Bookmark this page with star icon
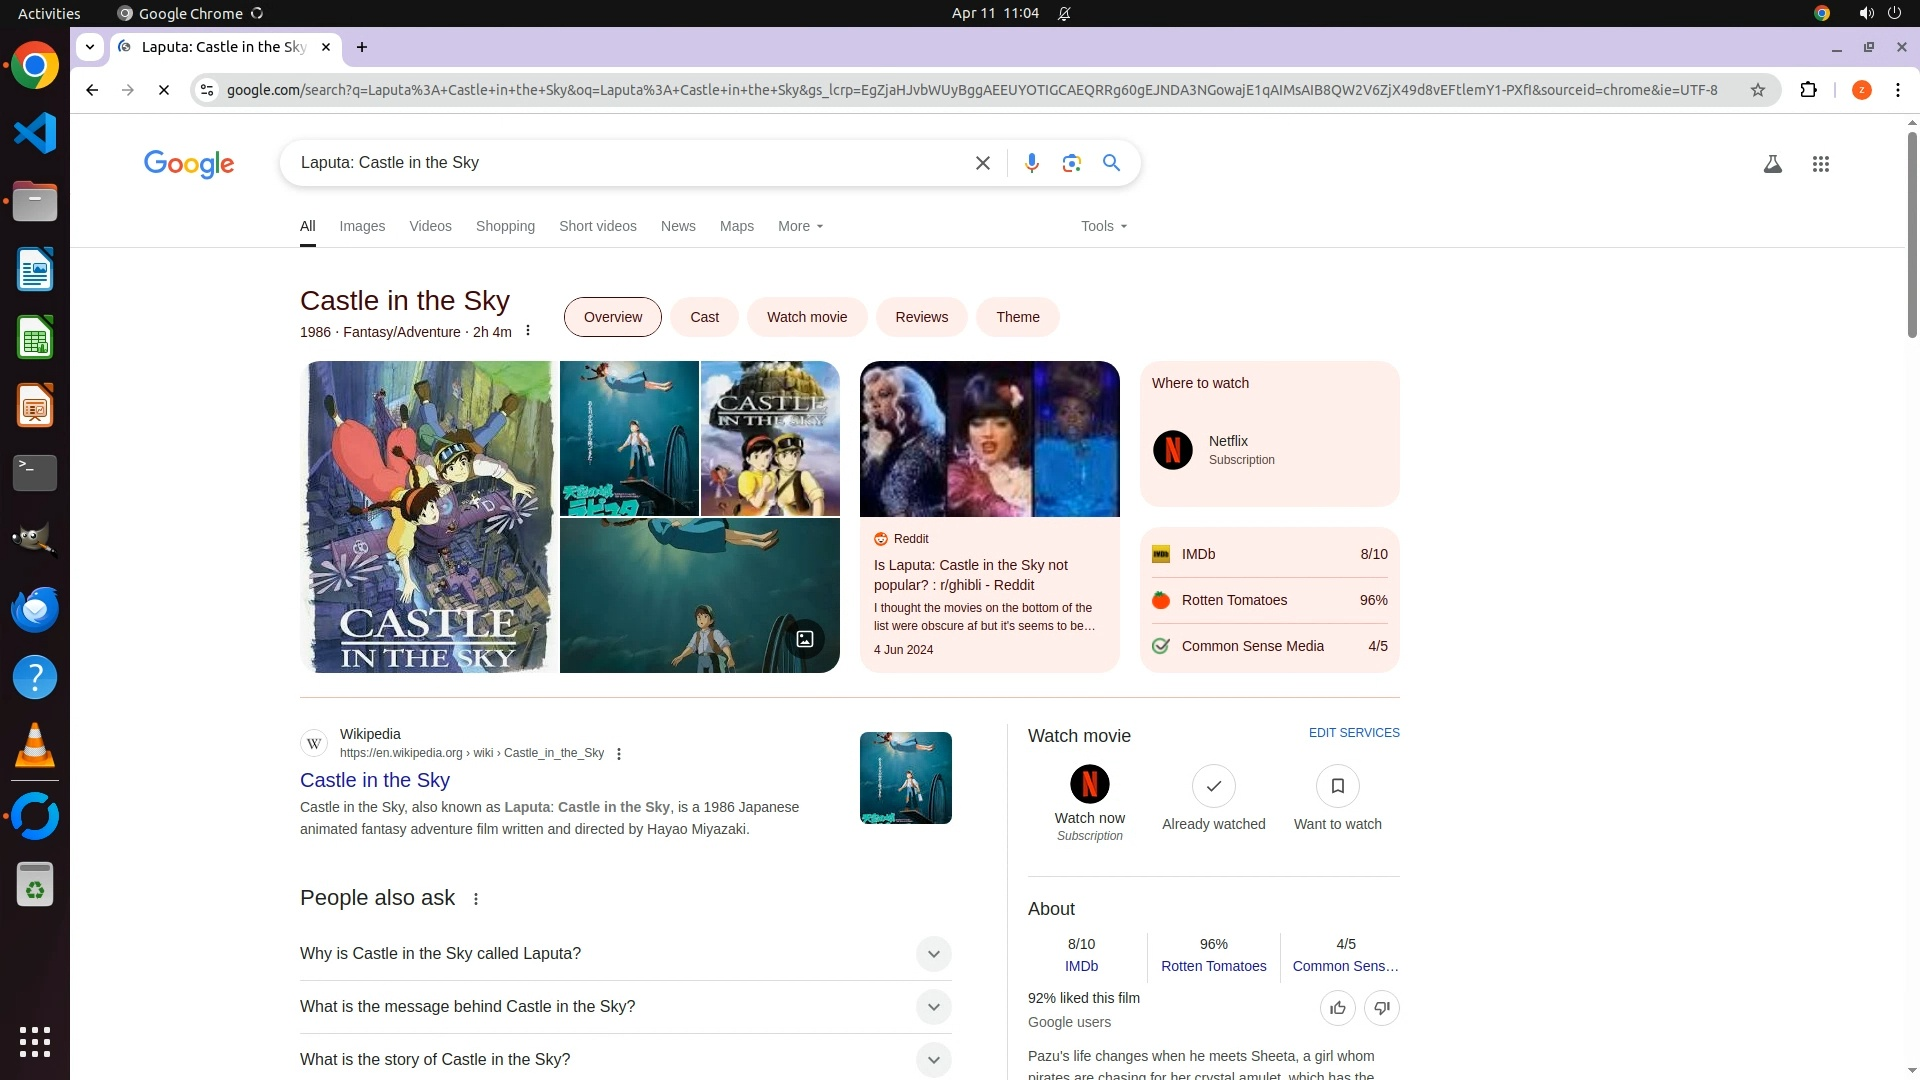 [1757, 90]
